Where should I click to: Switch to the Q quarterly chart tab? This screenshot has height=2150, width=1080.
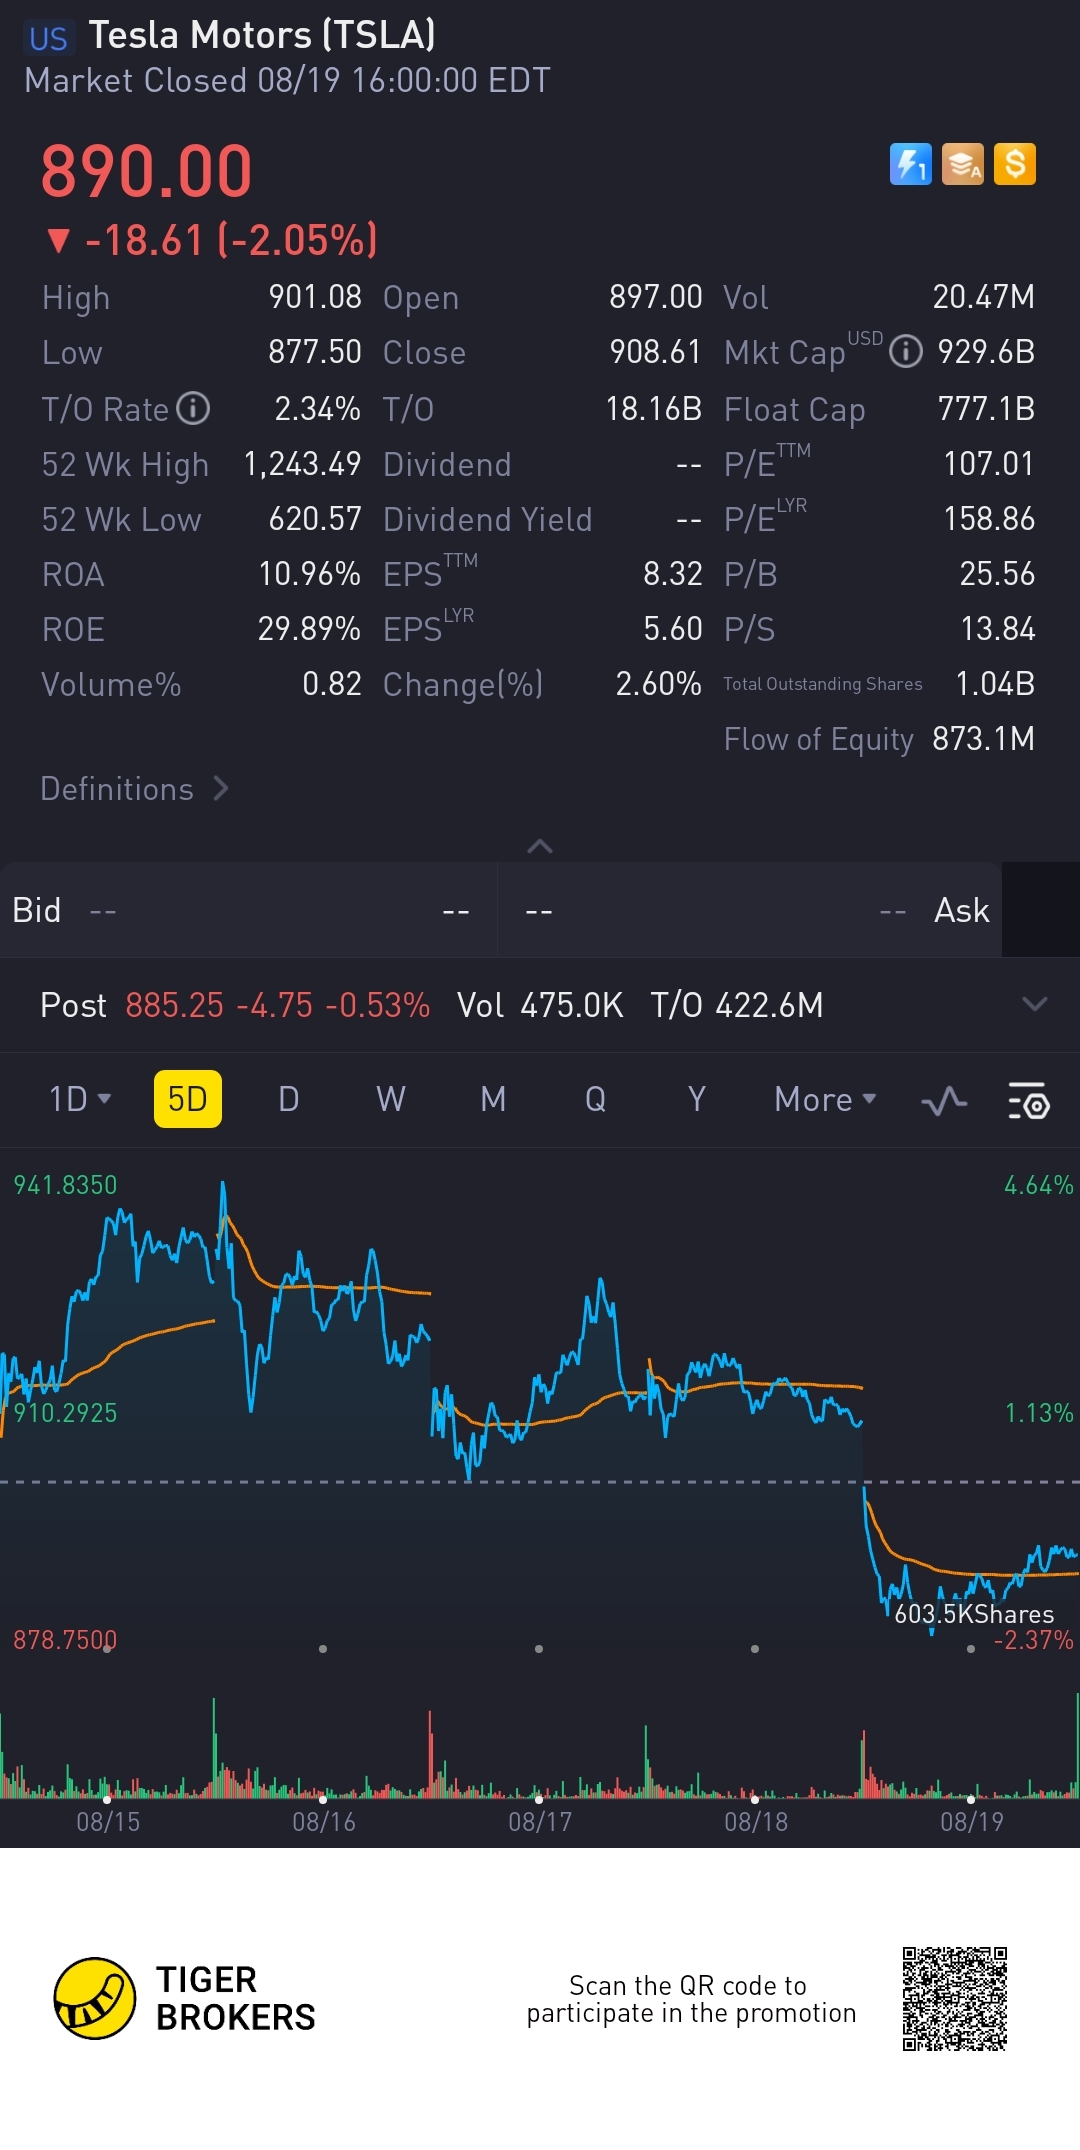tap(595, 1099)
